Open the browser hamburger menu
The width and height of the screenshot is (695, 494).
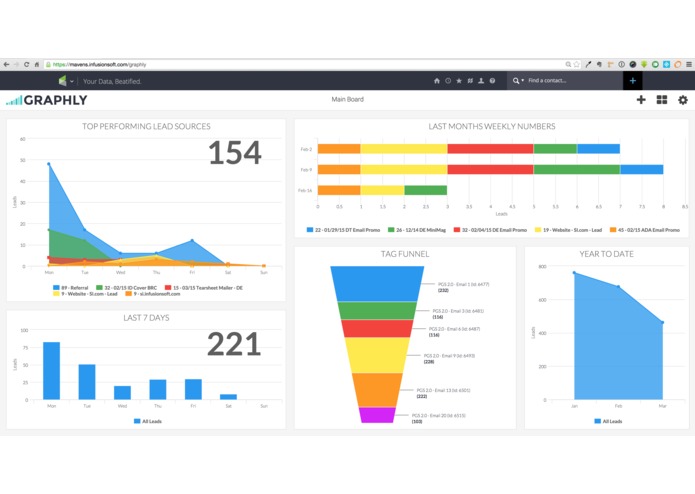click(x=689, y=64)
